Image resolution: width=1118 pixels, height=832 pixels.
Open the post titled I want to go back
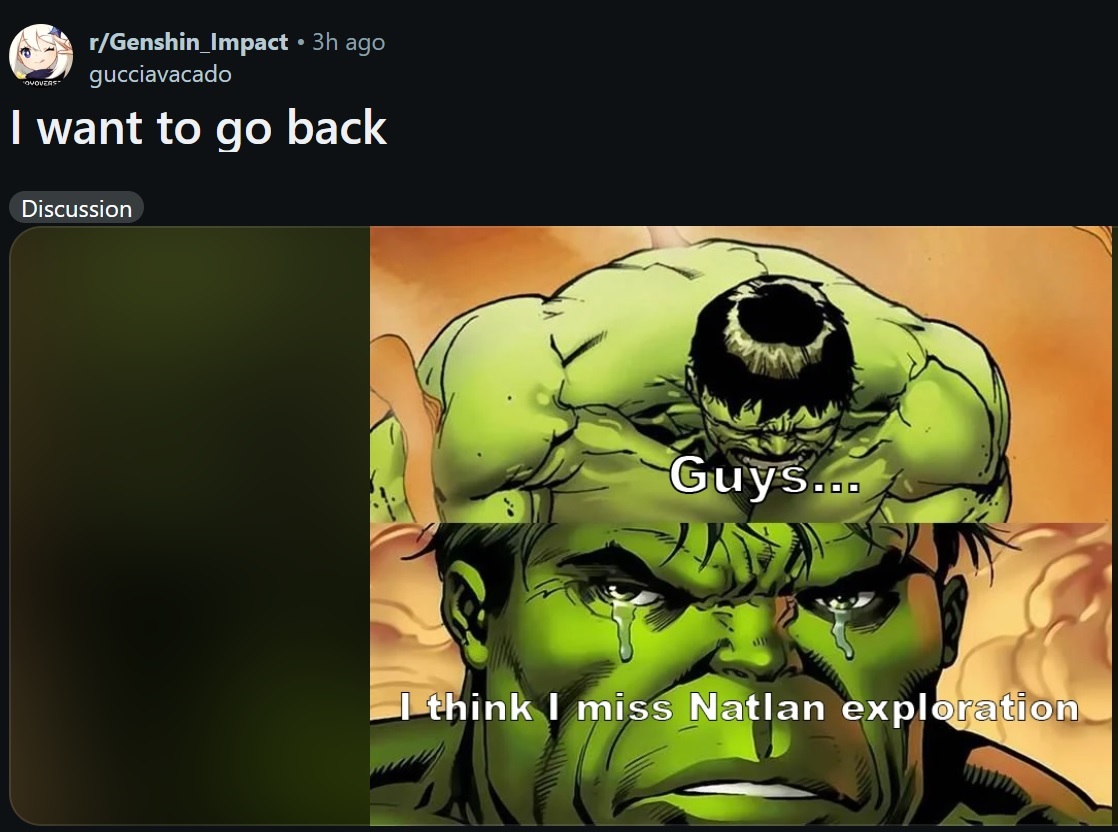[x=198, y=128]
